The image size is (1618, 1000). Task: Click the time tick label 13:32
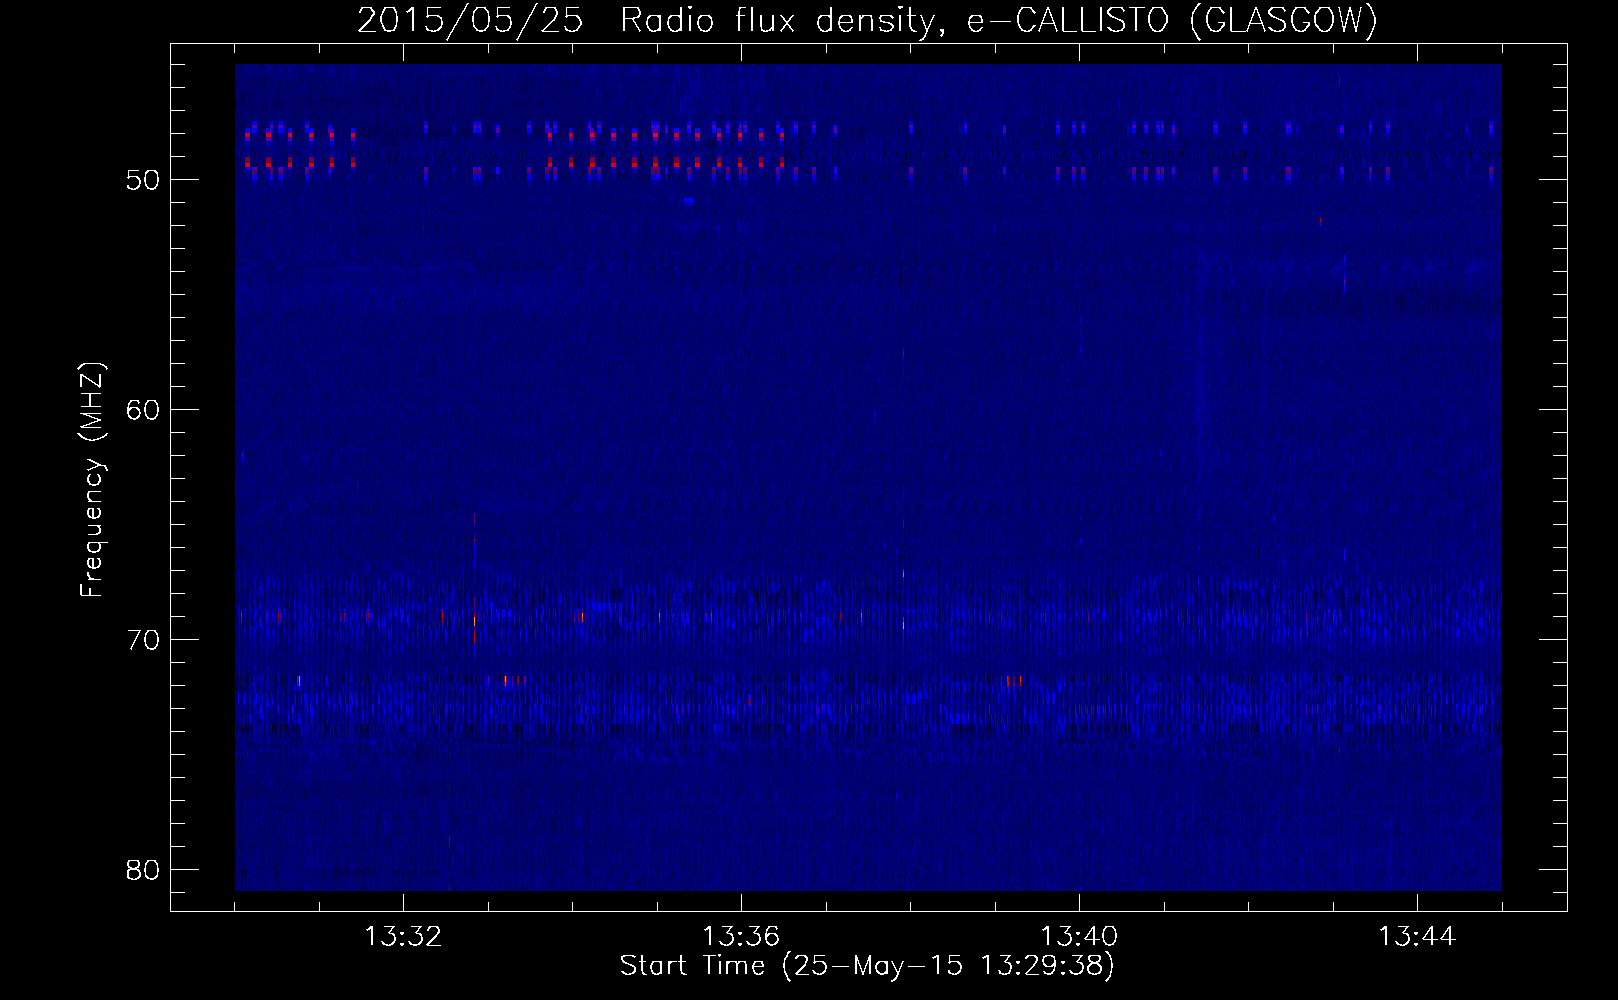click(403, 937)
